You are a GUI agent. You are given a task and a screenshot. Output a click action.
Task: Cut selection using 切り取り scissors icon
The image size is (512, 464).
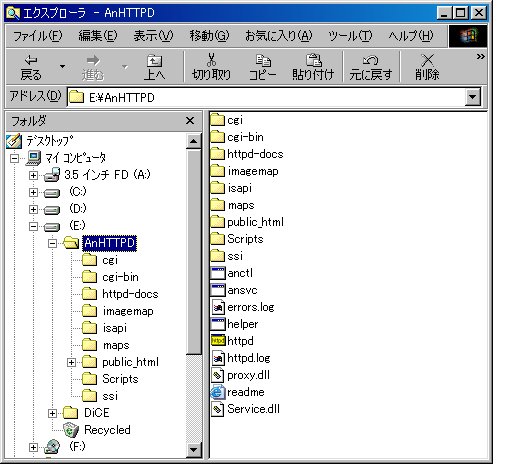211,67
